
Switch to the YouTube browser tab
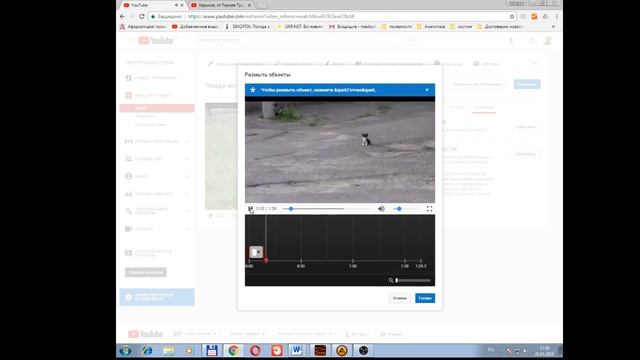pos(153,5)
